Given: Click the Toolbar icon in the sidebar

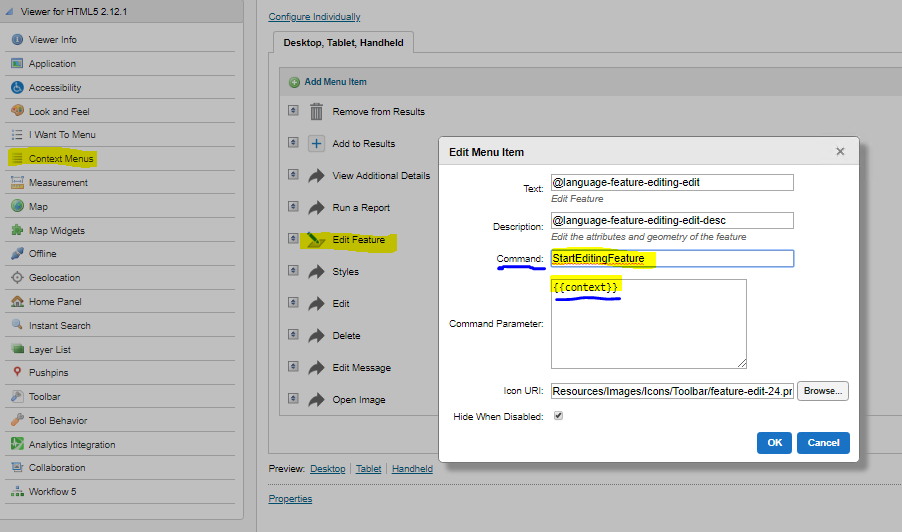Looking at the screenshot, I should pyautogui.click(x=17, y=396).
